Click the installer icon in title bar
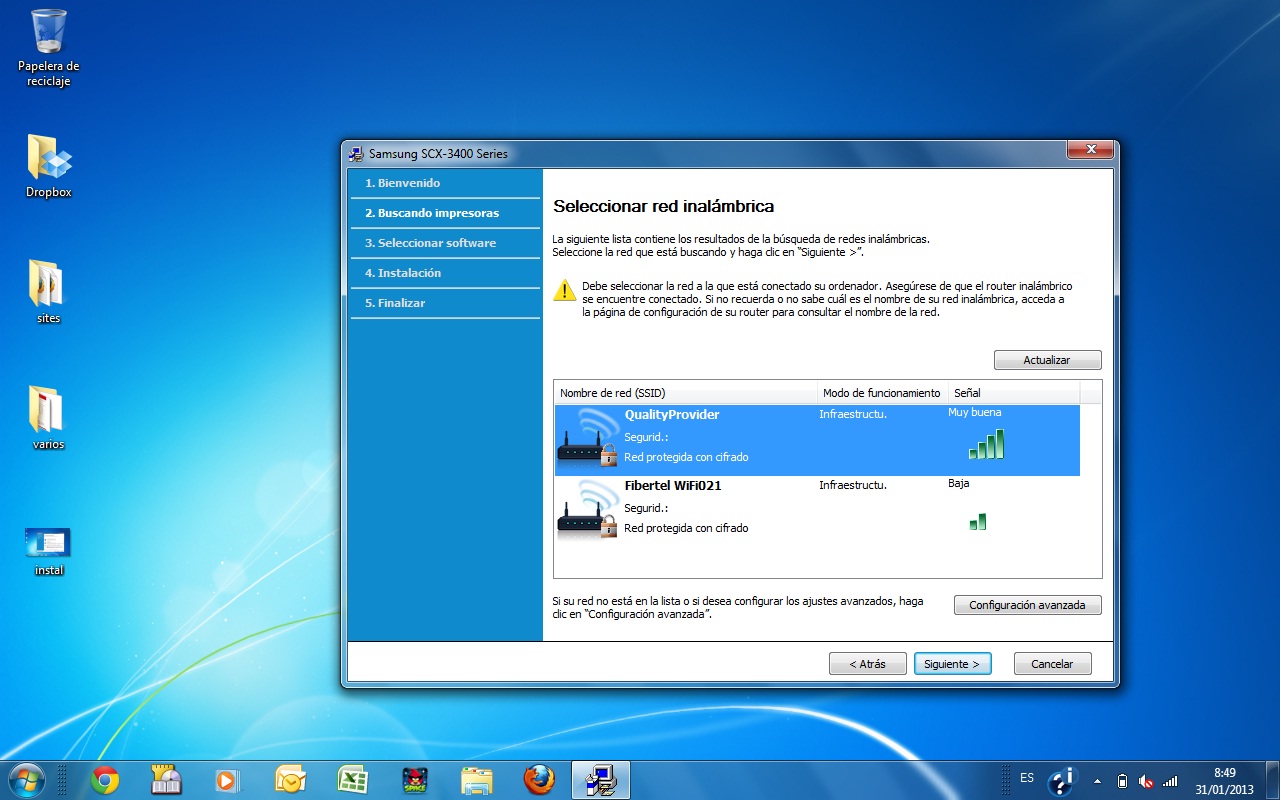Screen dimensions: 1280x800 [356, 154]
